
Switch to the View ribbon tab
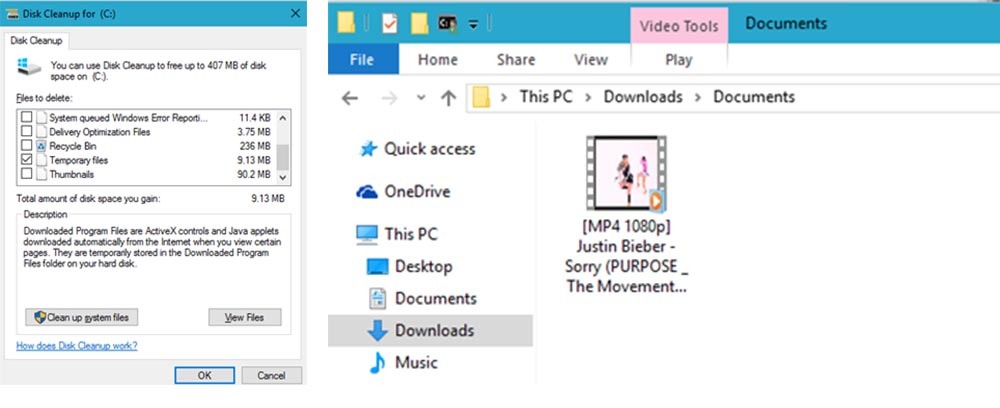[x=591, y=60]
